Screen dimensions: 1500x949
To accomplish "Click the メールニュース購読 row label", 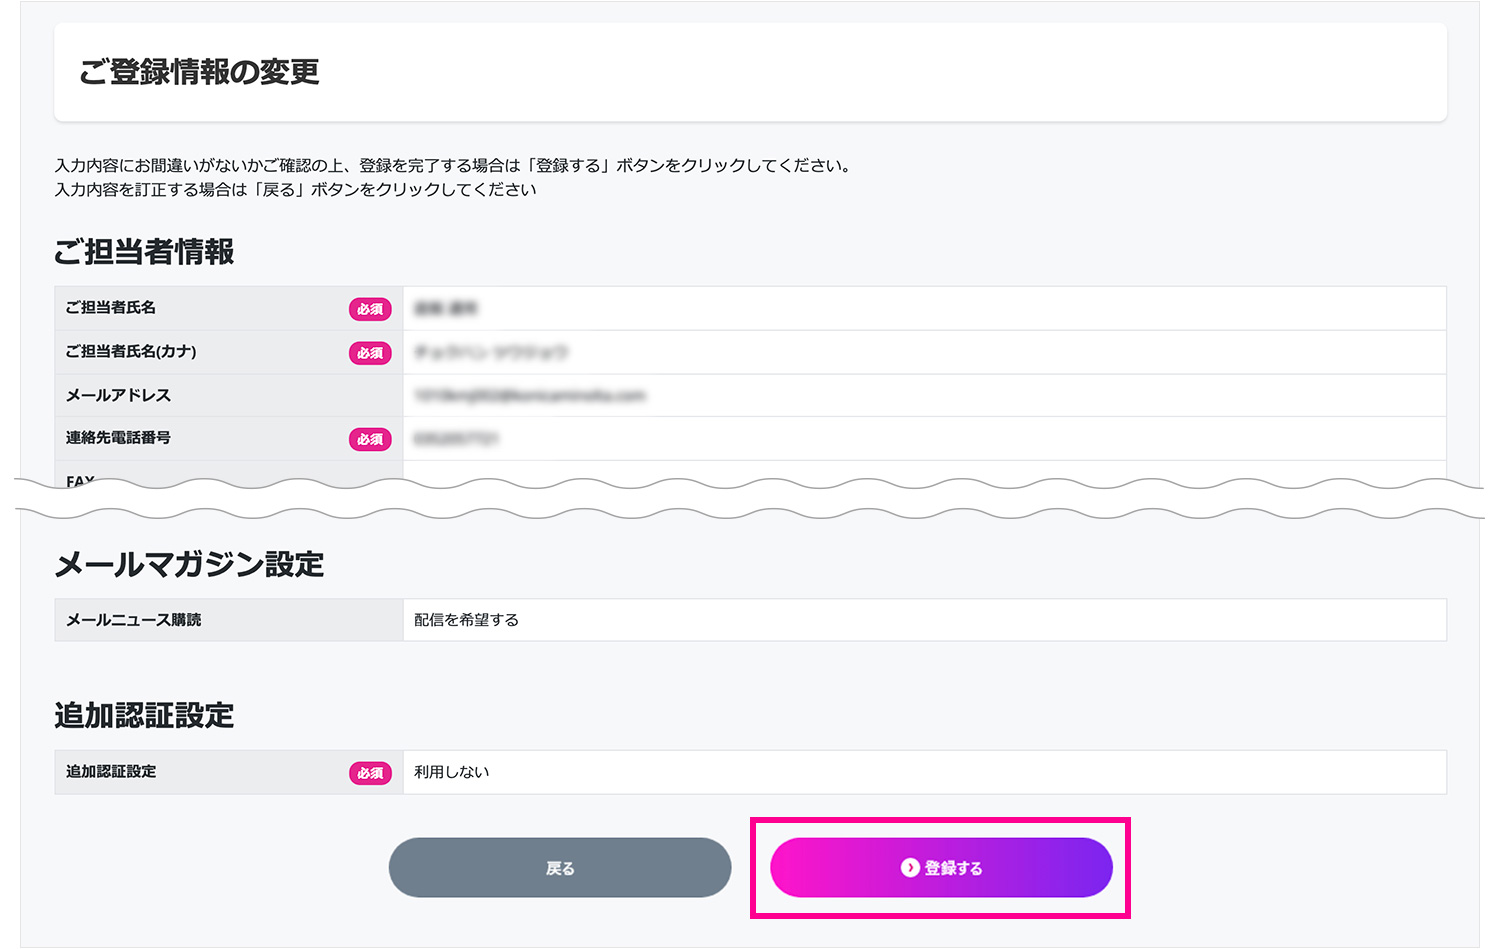I will click(x=134, y=620).
